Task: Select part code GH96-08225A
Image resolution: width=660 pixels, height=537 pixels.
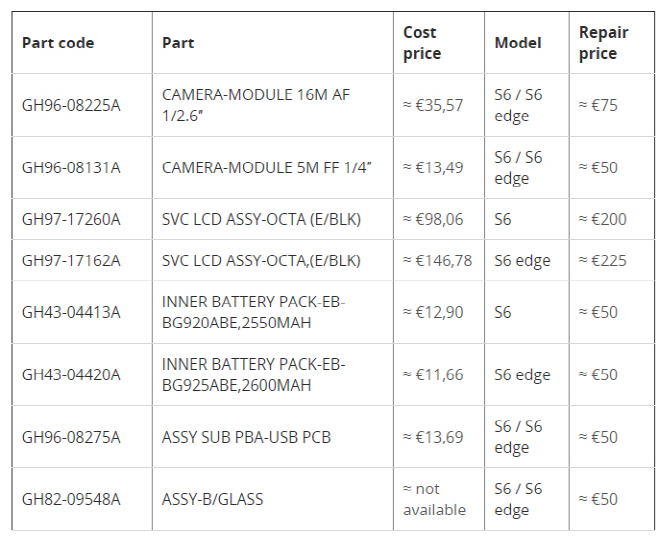Action: [x=71, y=105]
